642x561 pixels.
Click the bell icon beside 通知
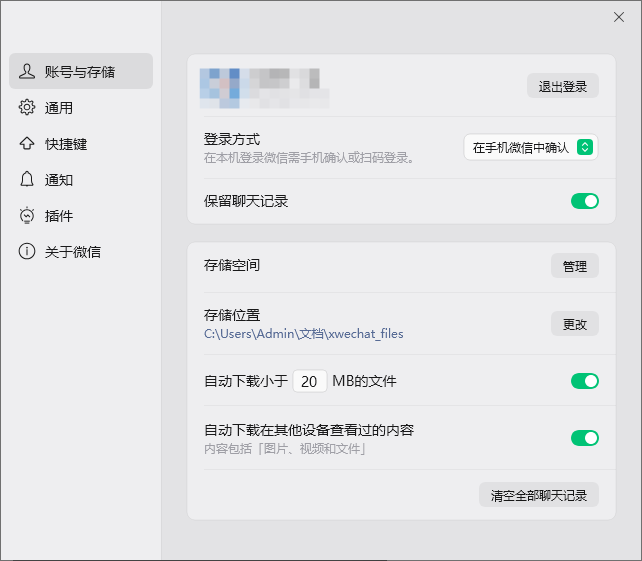click(x=27, y=179)
